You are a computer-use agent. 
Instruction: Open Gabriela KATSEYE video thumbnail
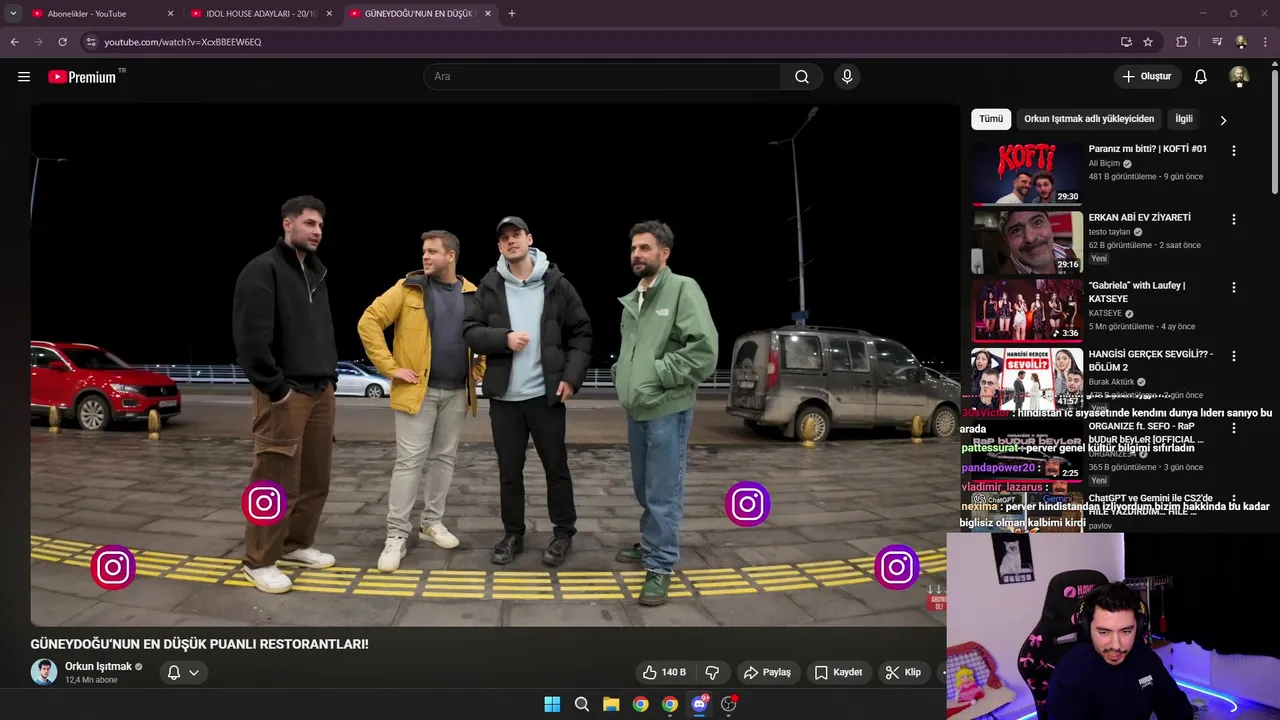(1027, 310)
